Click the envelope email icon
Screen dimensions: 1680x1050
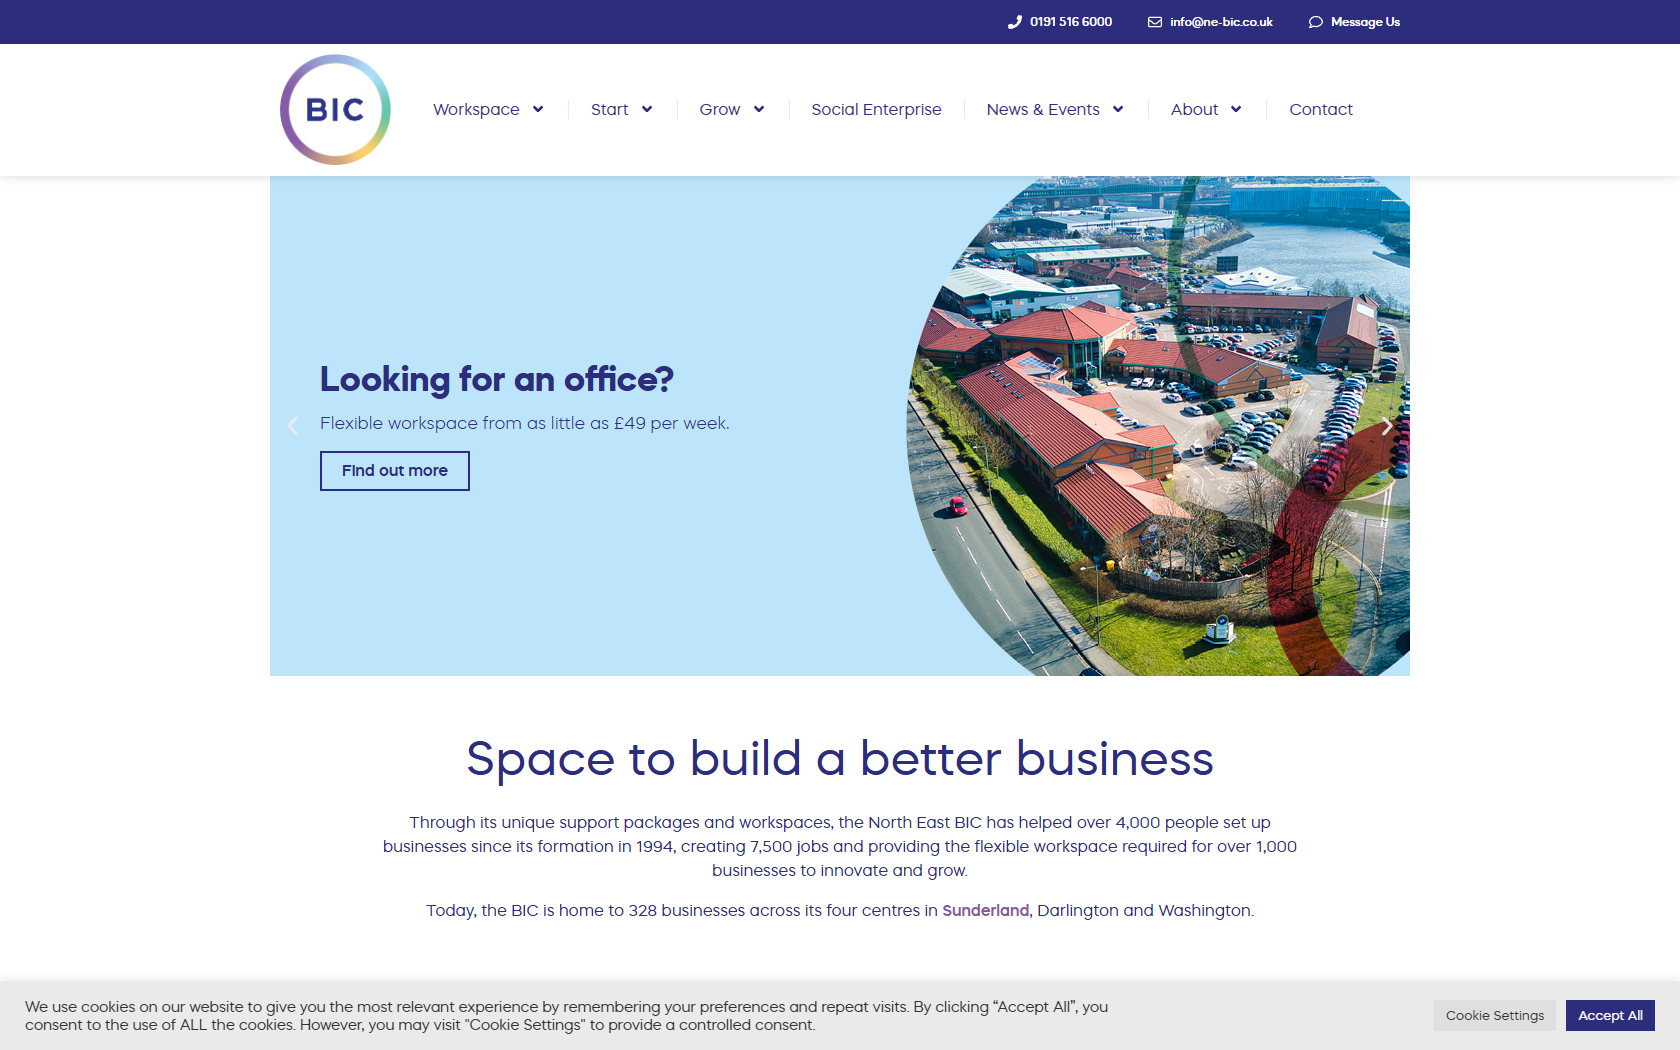(1154, 22)
